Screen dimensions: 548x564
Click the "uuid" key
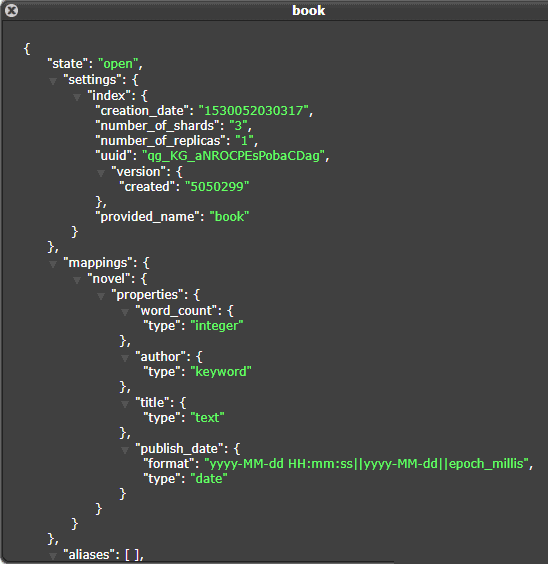coord(114,156)
